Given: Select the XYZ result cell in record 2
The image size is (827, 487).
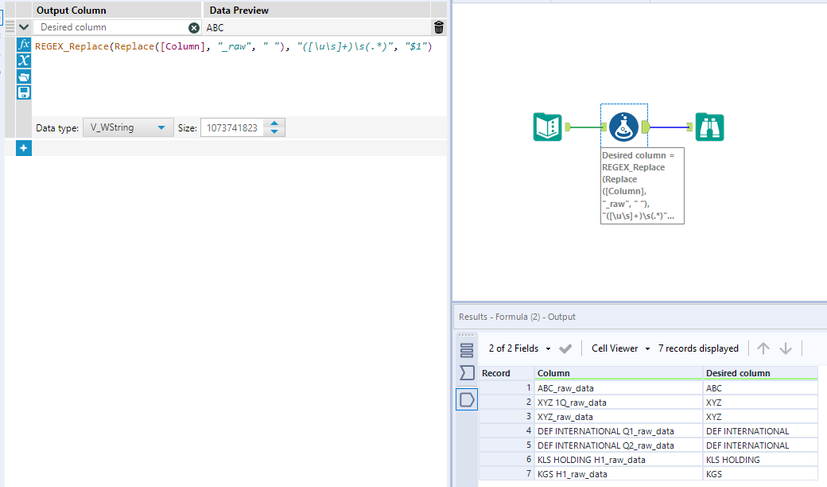Looking at the screenshot, I should (760, 403).
